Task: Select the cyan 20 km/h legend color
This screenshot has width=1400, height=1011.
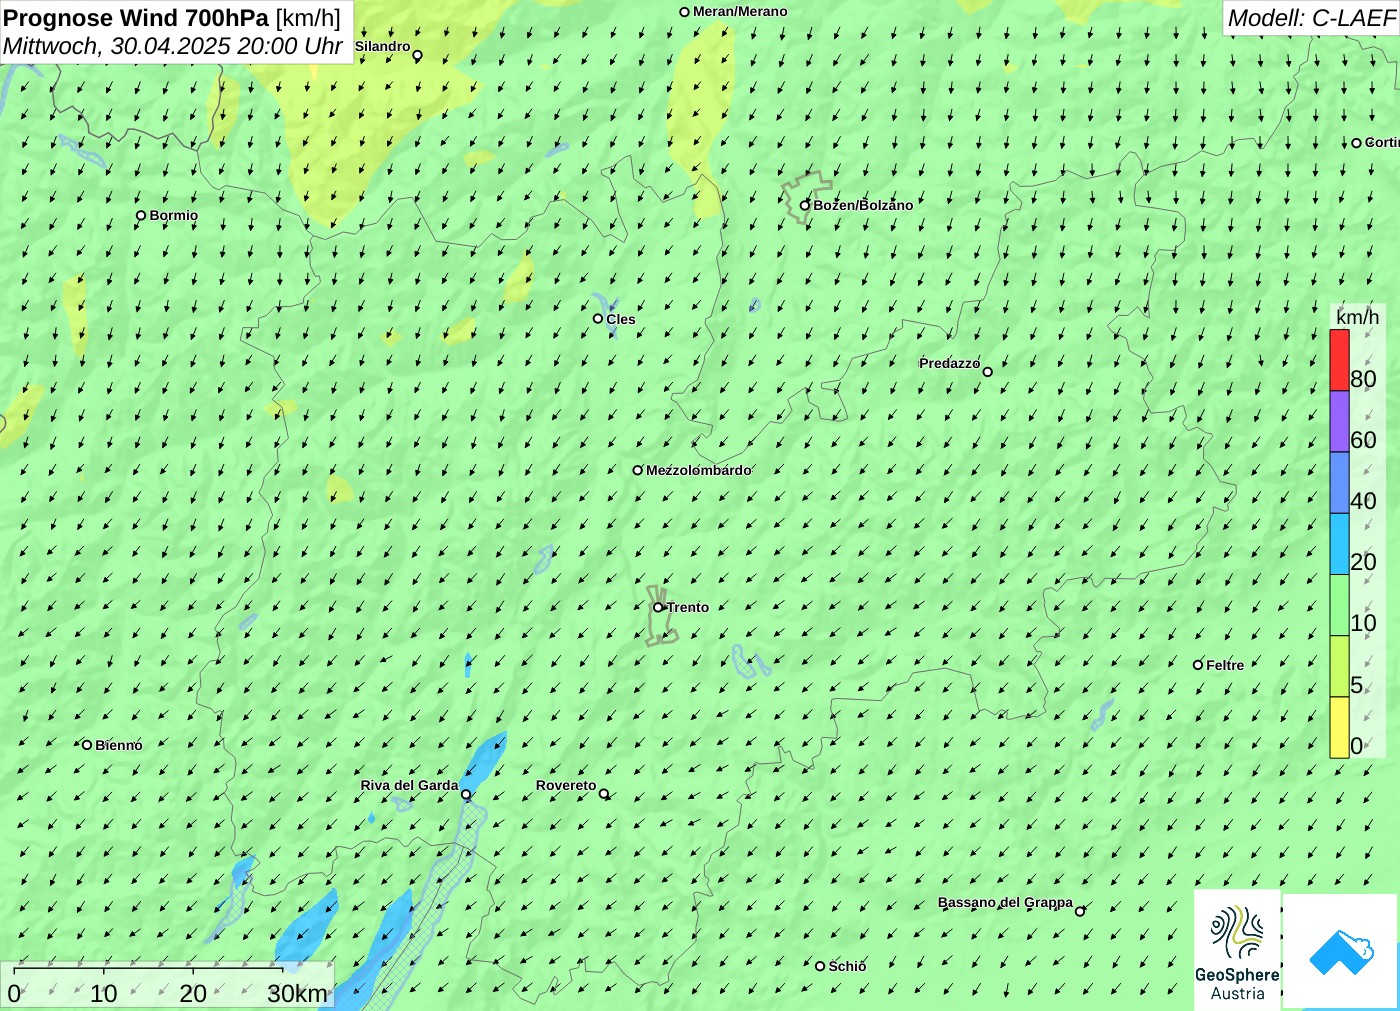Action: click(x=1339, y=543)
